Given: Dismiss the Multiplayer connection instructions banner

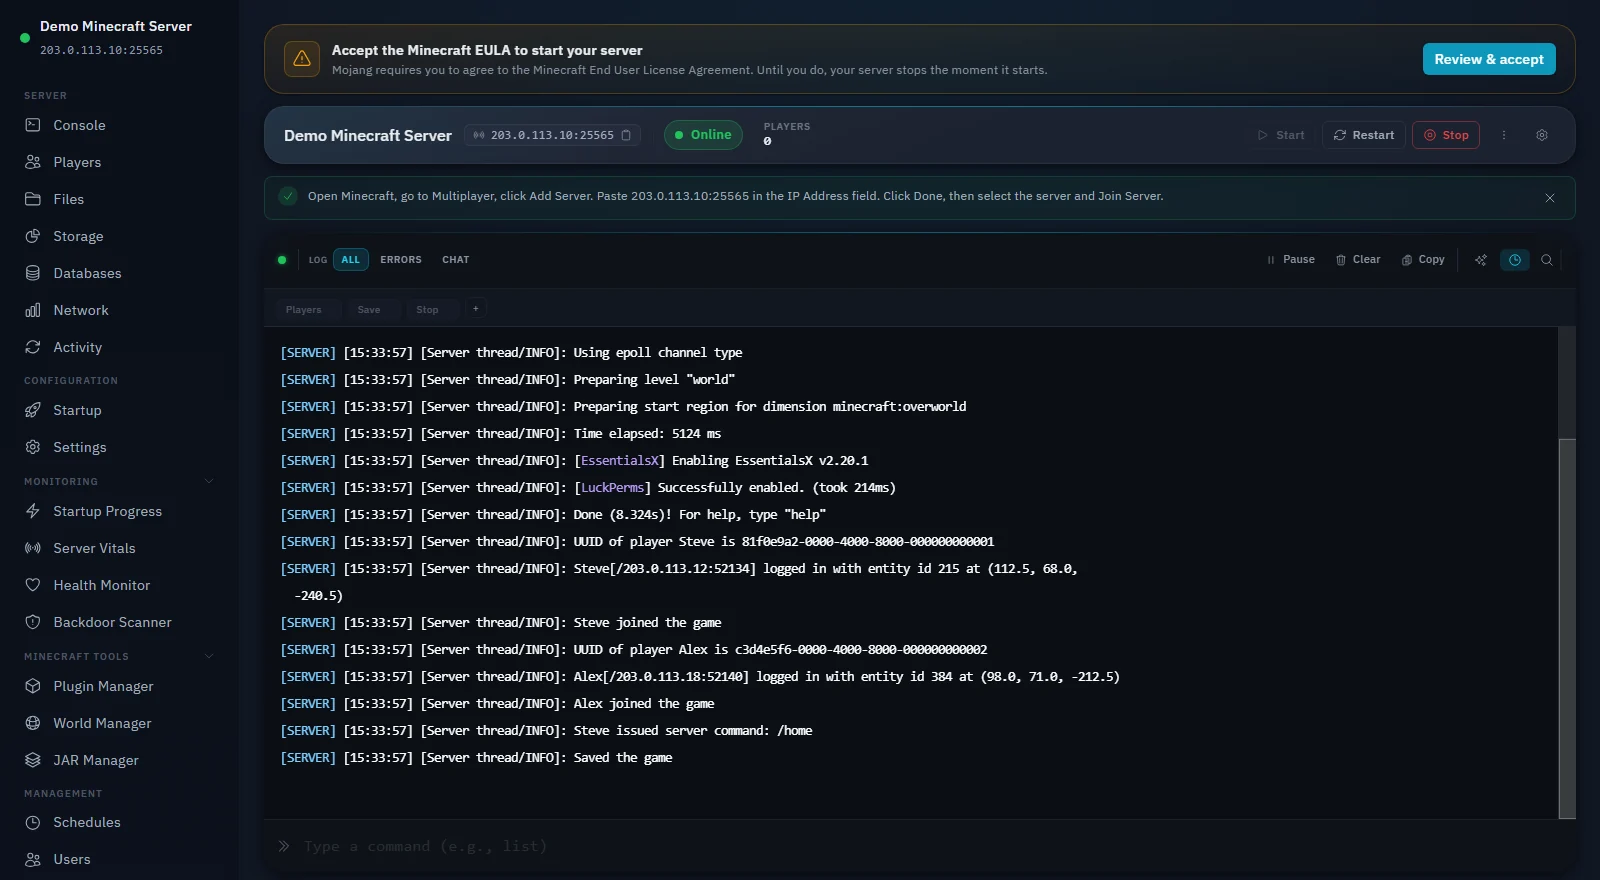Looking at the screenshot, I should 1550,198.
